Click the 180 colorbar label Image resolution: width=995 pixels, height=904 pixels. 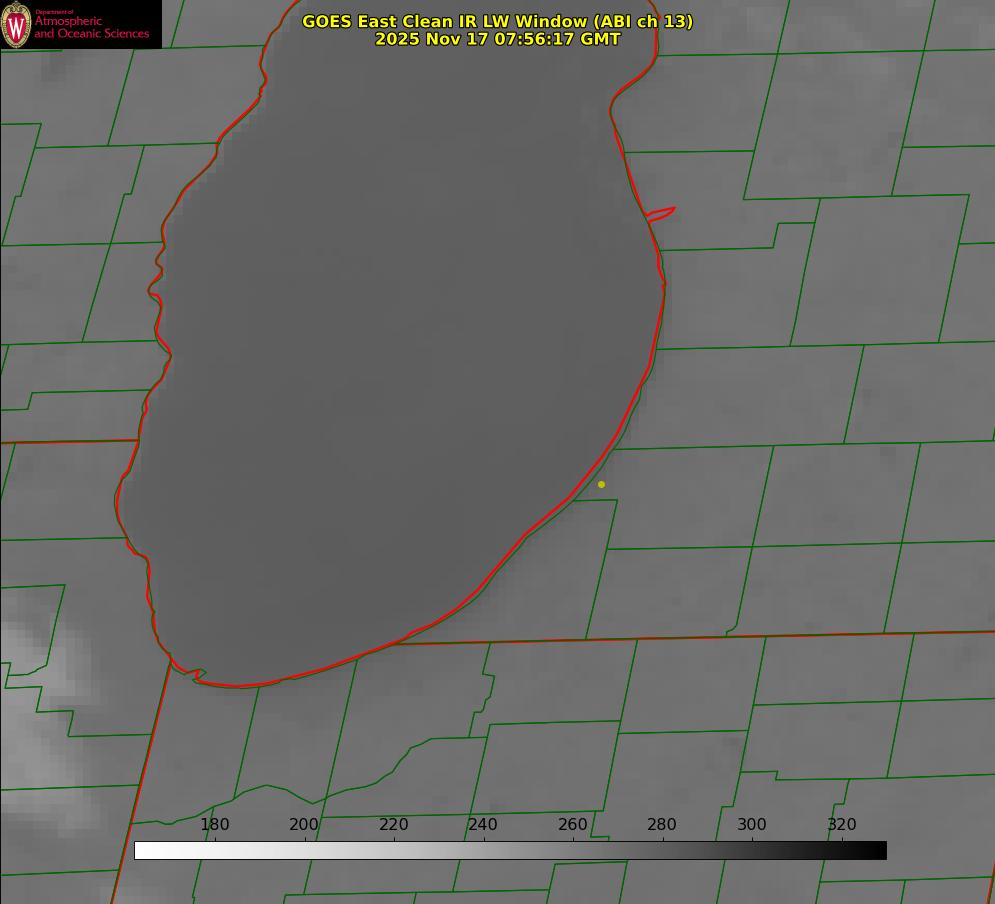click(214, 824)
